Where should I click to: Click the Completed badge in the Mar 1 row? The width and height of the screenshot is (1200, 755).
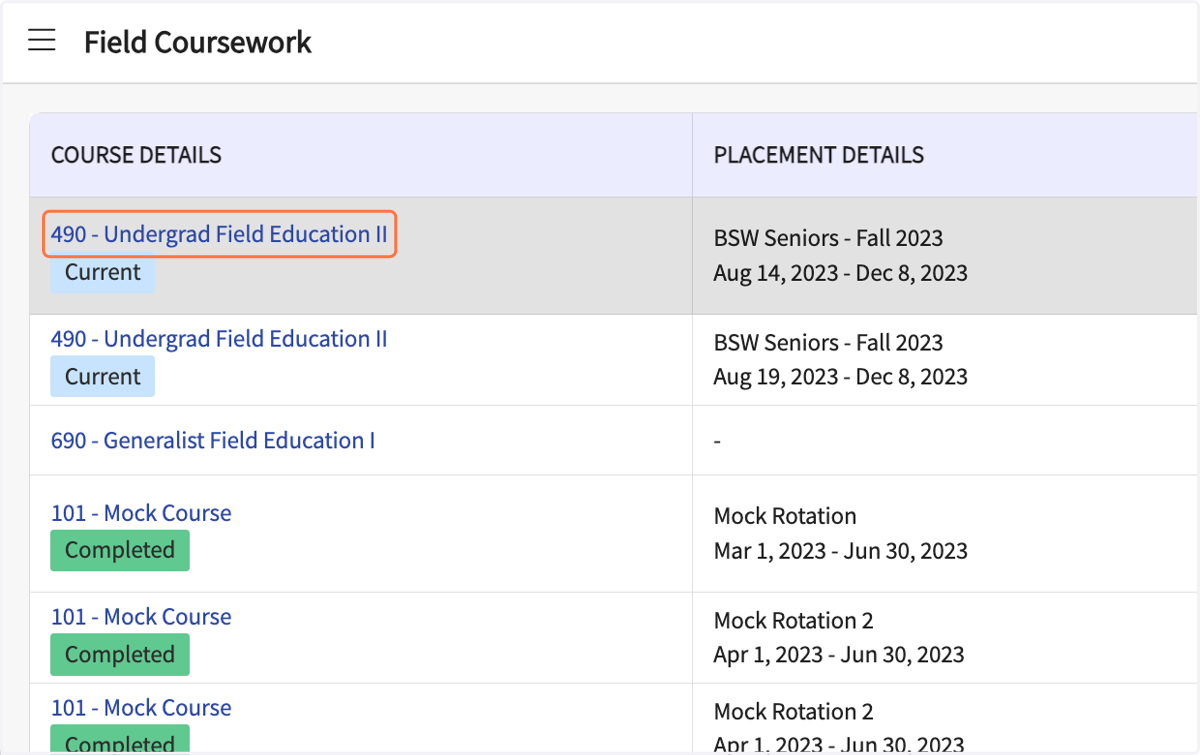[x=120, y=551]
